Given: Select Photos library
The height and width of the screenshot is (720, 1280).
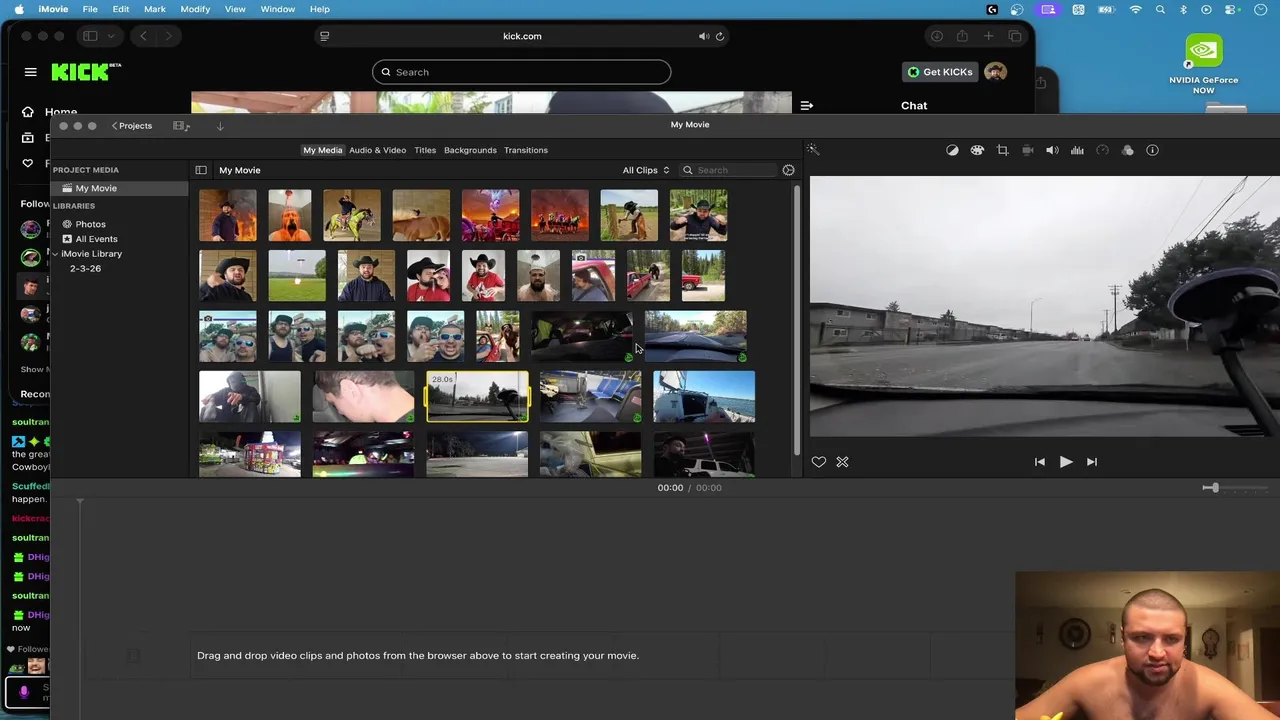Looking at the screenshot, I should 90,224.
